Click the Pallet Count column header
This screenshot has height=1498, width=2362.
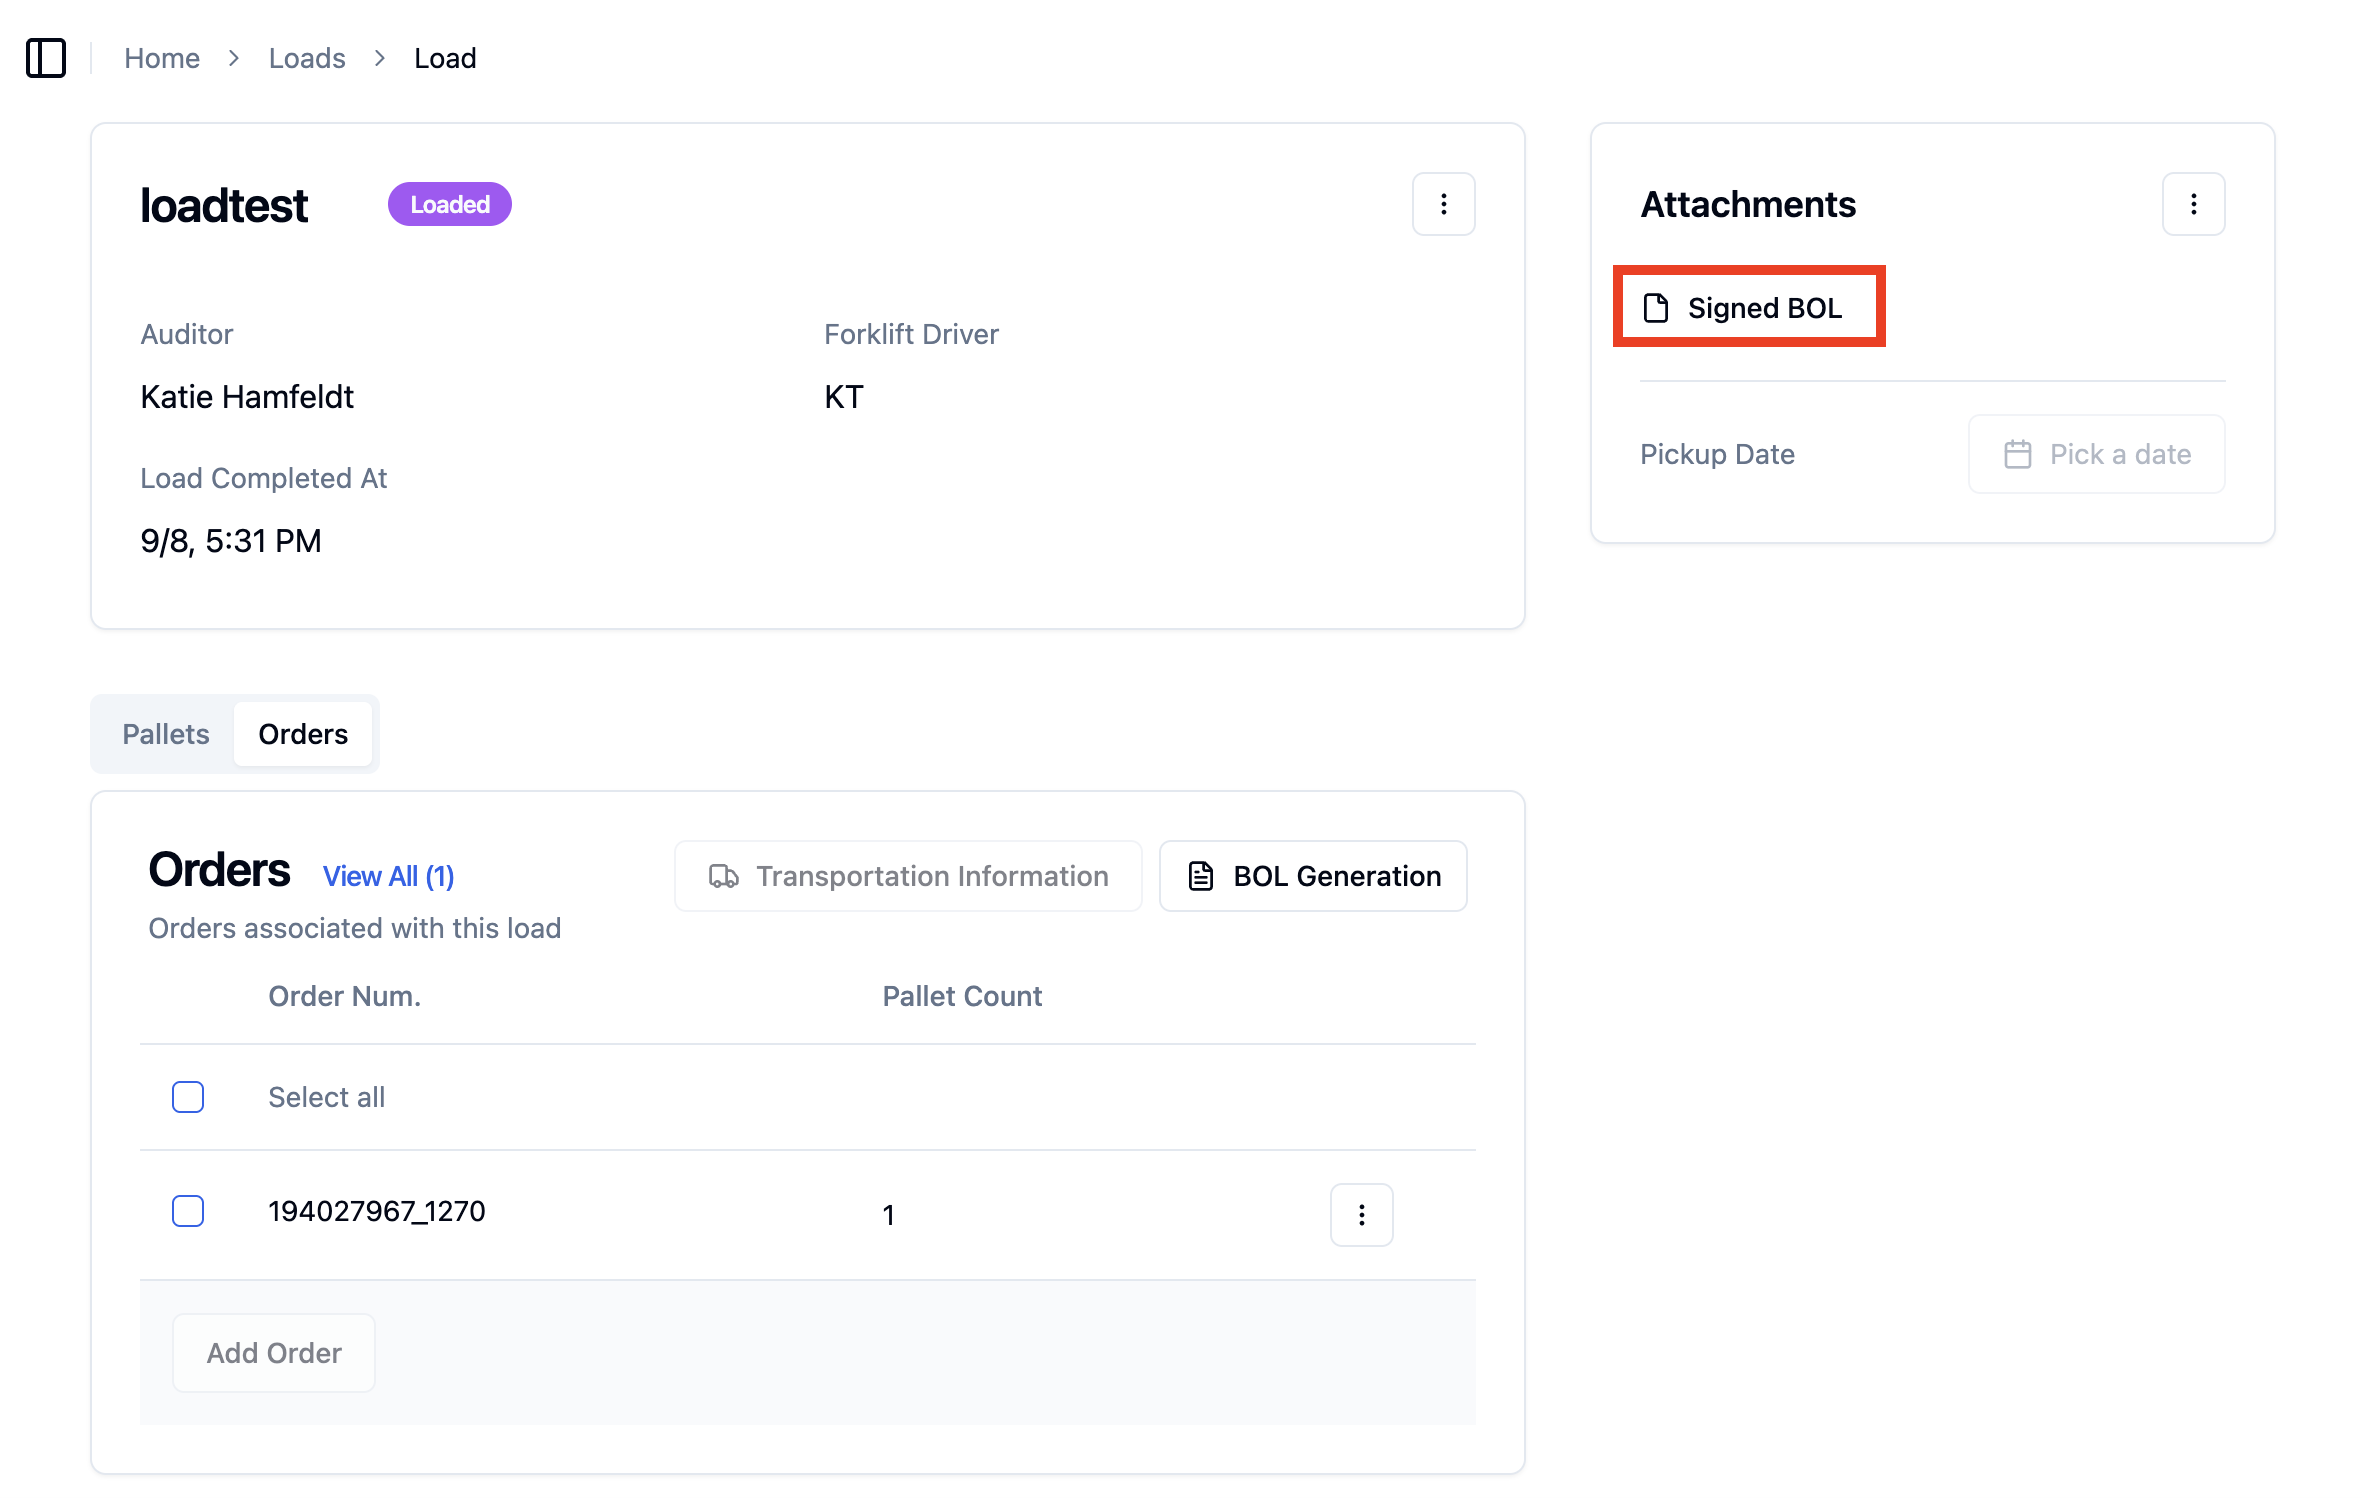pyautogui.click(x=962, y=996)
